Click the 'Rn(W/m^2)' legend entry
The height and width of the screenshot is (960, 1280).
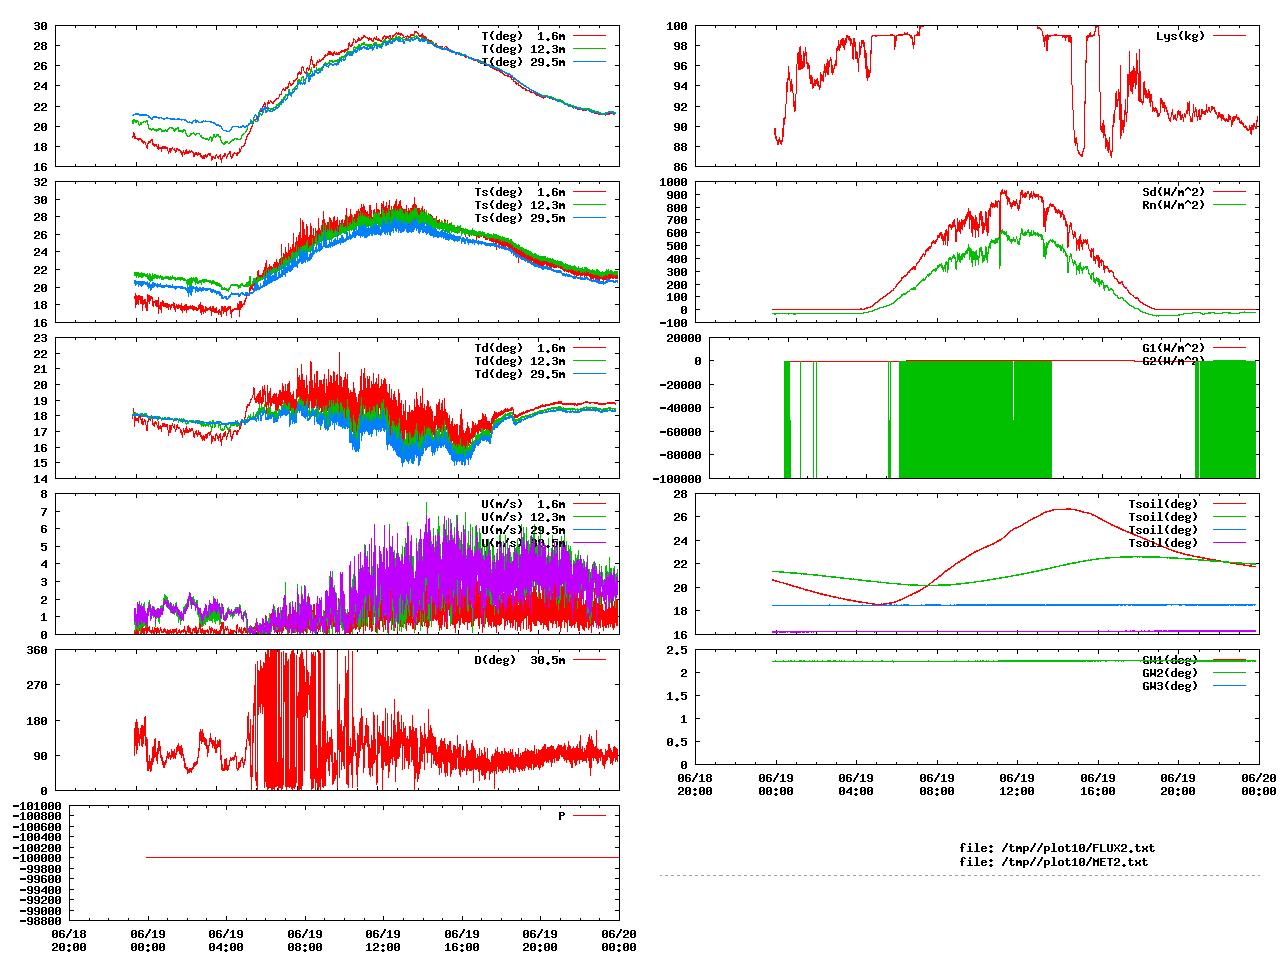1174,205
